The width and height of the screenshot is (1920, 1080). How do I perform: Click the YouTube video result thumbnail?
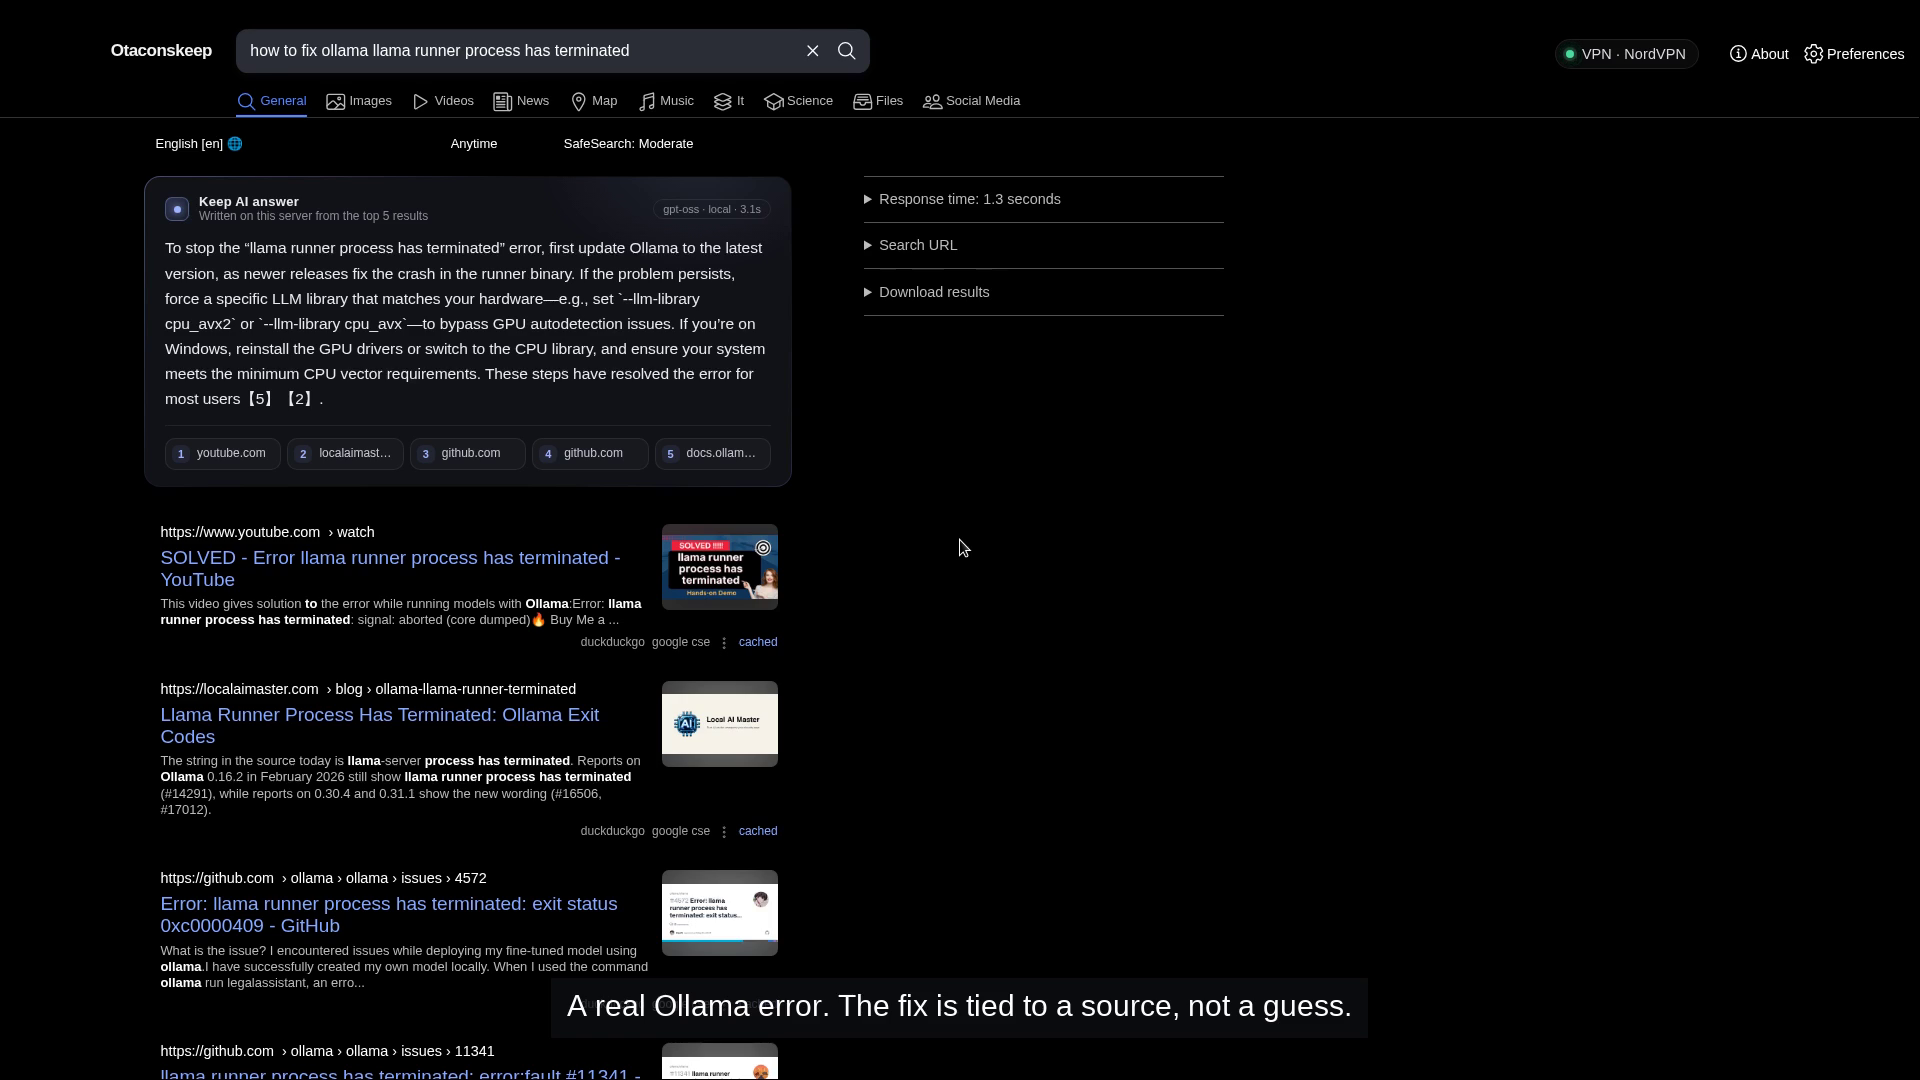(x=720, y=567)
